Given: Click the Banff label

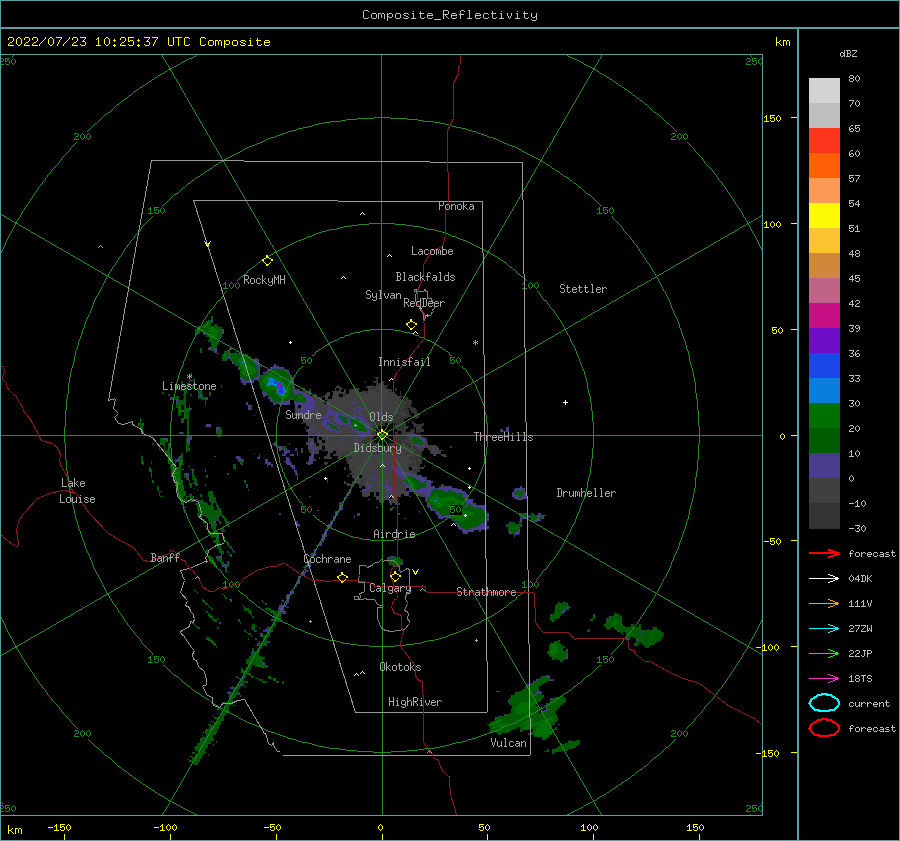Looking at the screenshot, I should pyautogui.click(x=165, y=557).
